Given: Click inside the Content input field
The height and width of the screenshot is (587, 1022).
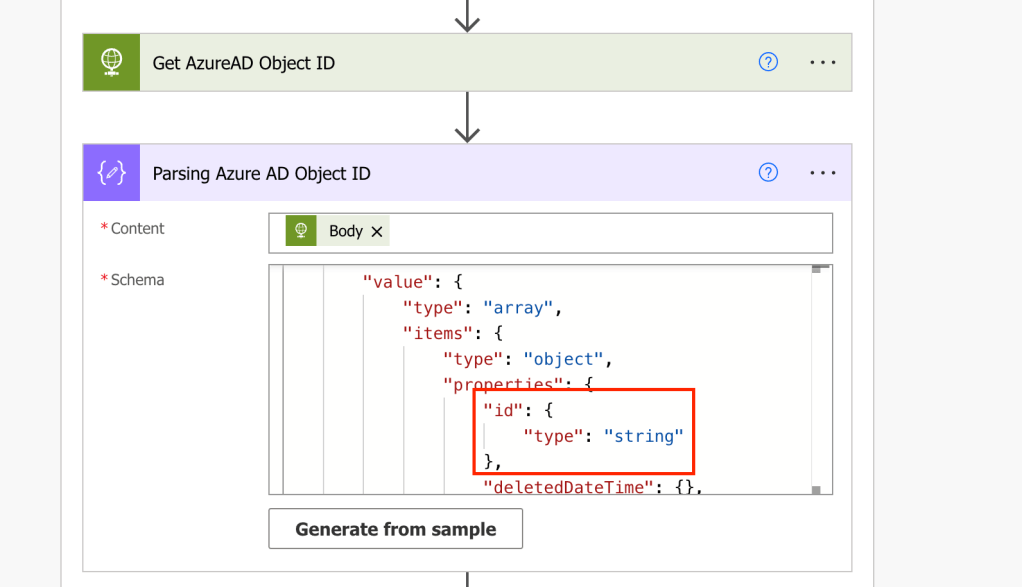Looking at the screenshot, I should coord(600,232).
